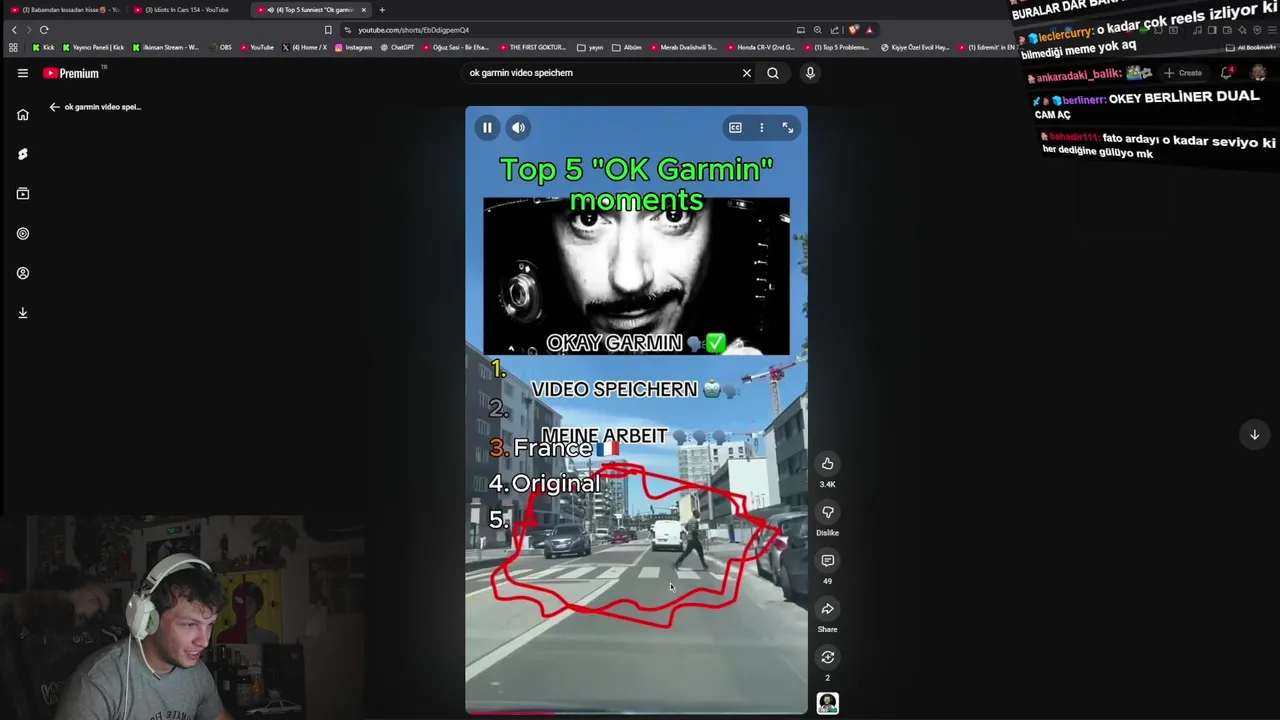The image size is (1280, 720).
Task: Switch to the 'Babamdan kıssadan hisse' tab
Action: pyautogui.click(x=65, y=10)
